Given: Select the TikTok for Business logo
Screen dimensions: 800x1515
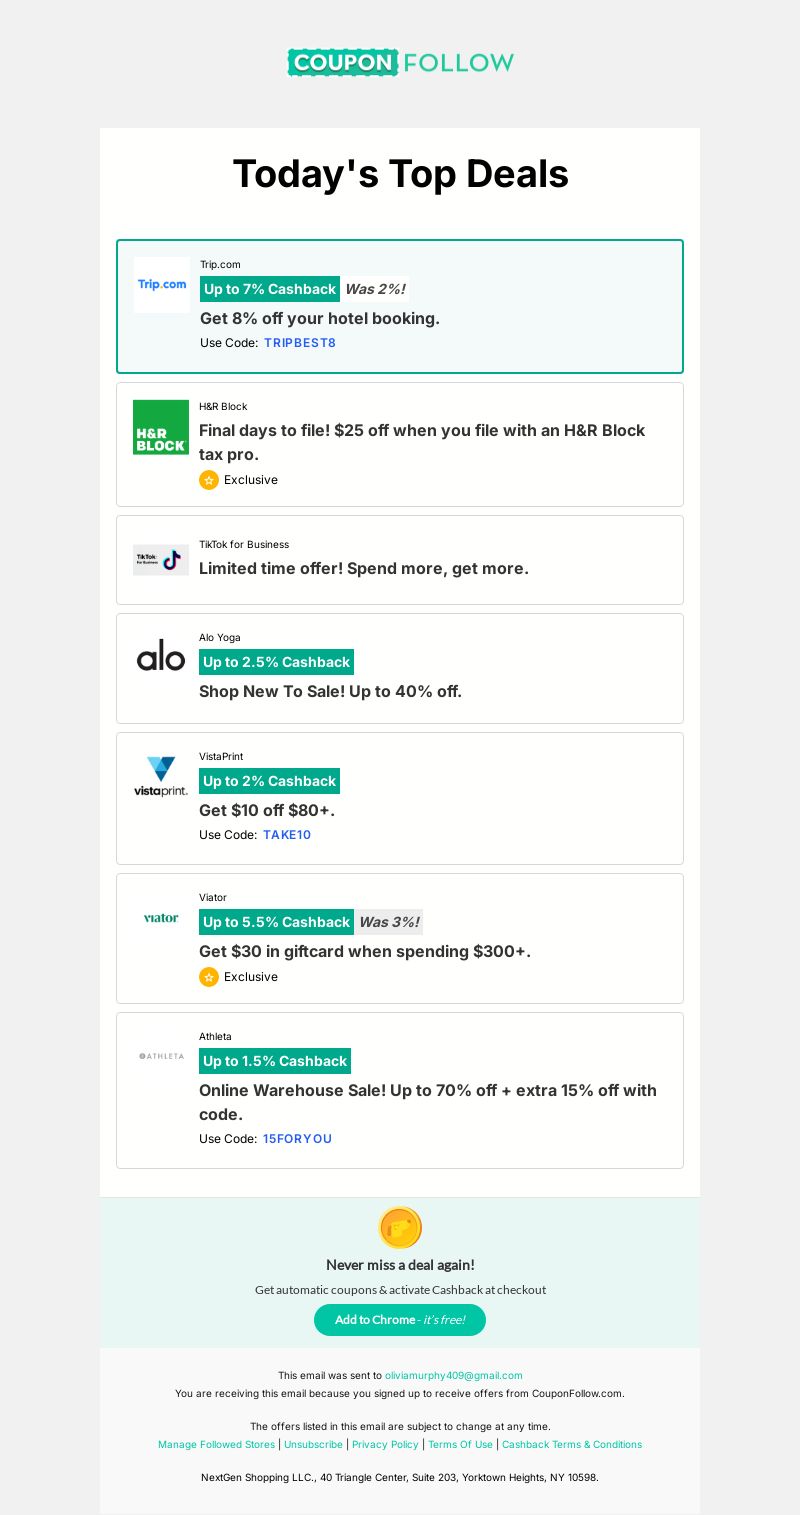Looking at the screenshot, I should [161, 560].
